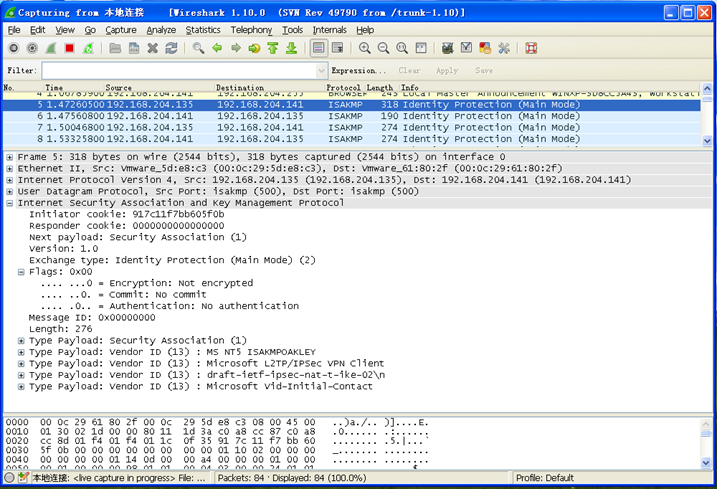Jump to first packet using toolbar arrow

273,48
